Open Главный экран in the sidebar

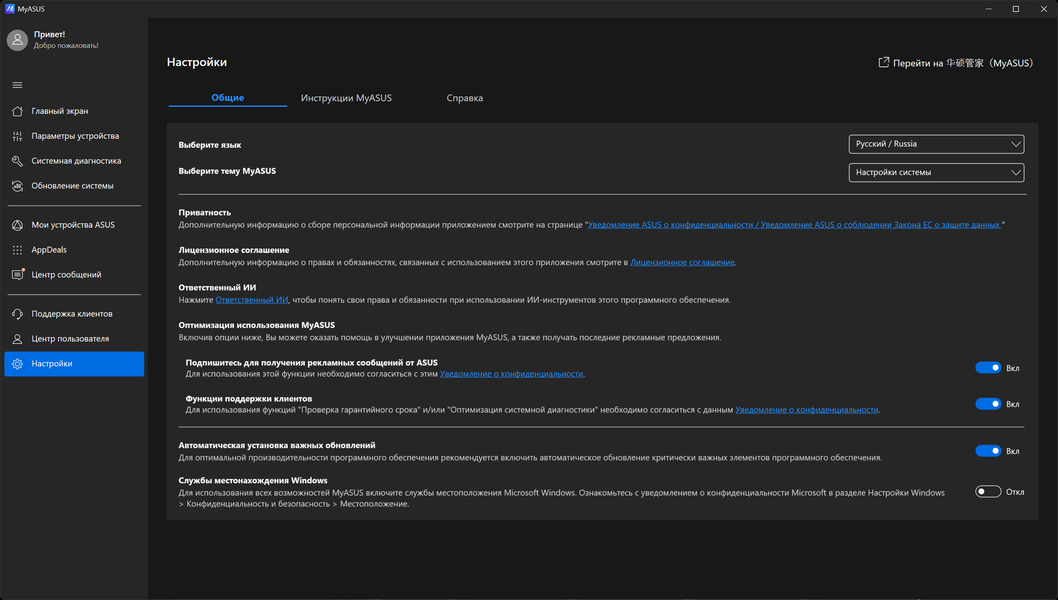[74, 111]
